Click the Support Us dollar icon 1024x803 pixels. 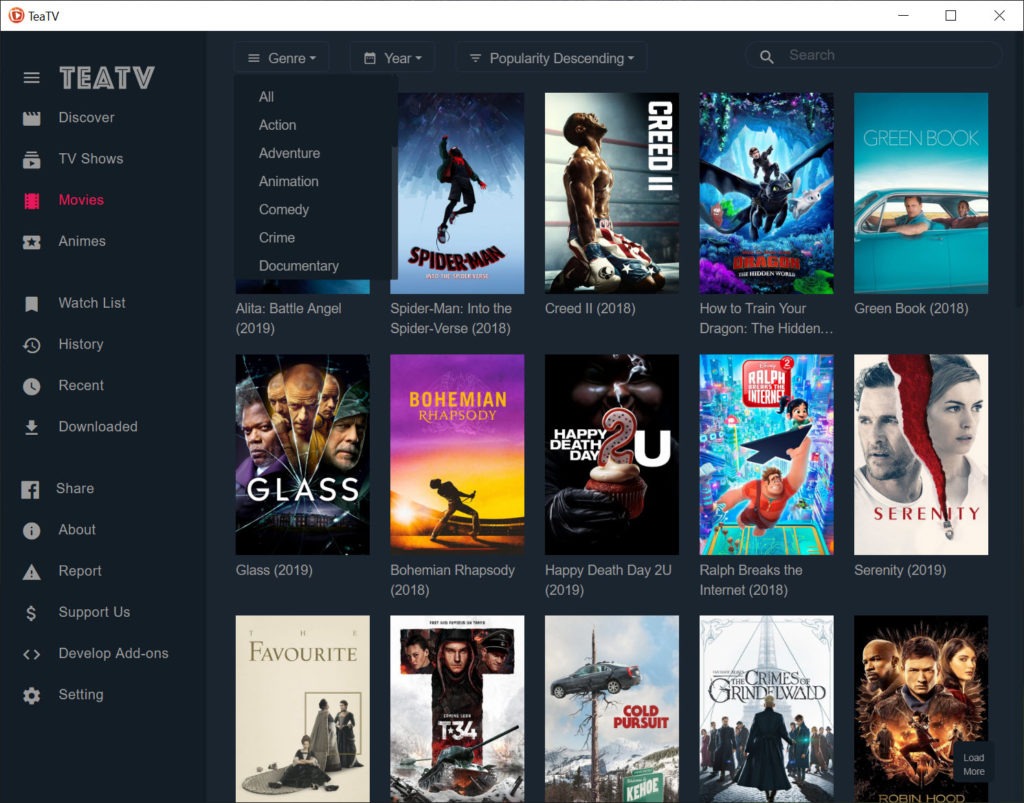[31, 612]
